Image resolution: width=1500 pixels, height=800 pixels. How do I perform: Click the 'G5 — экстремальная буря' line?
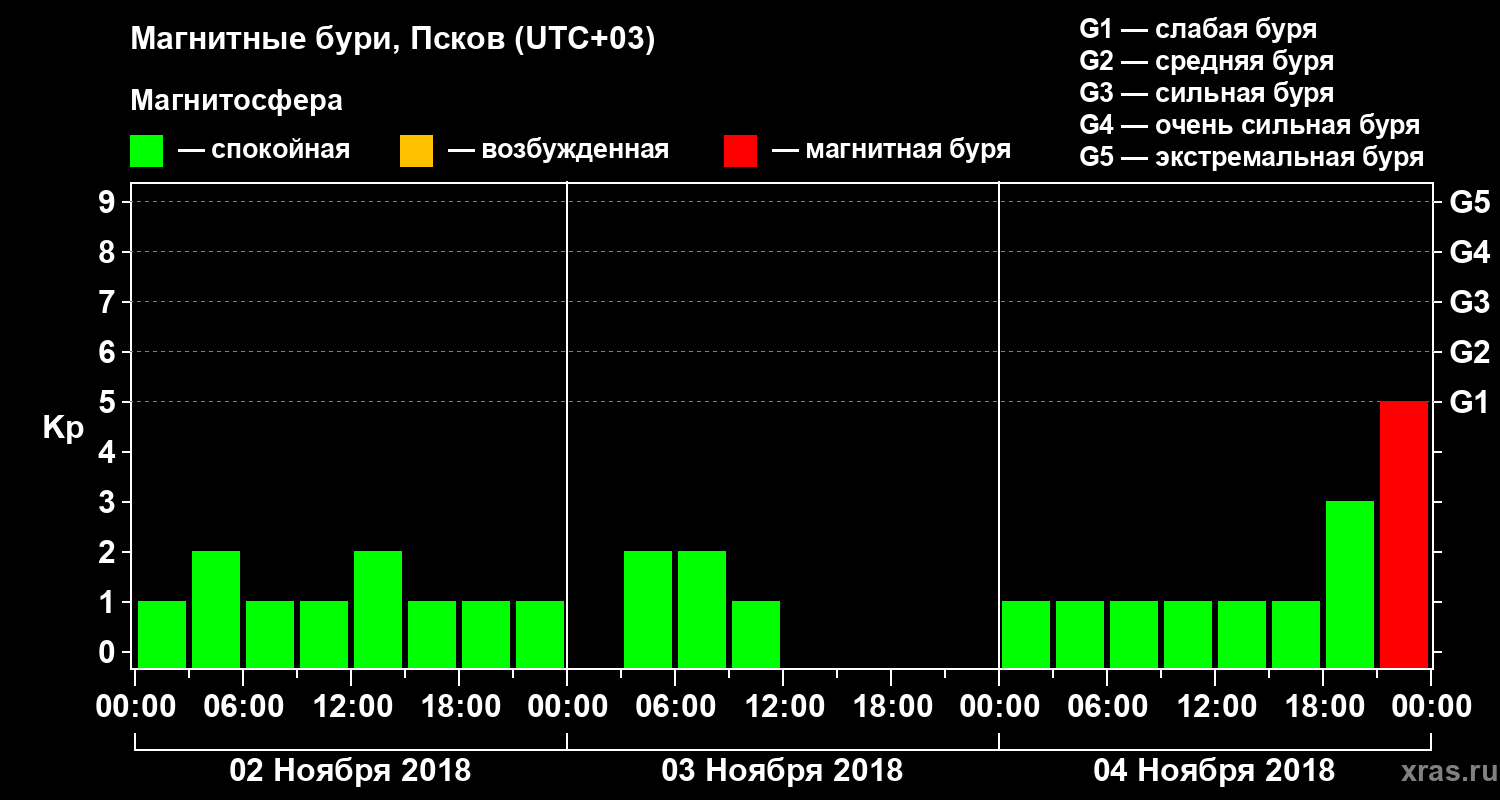coord(1252,157)
